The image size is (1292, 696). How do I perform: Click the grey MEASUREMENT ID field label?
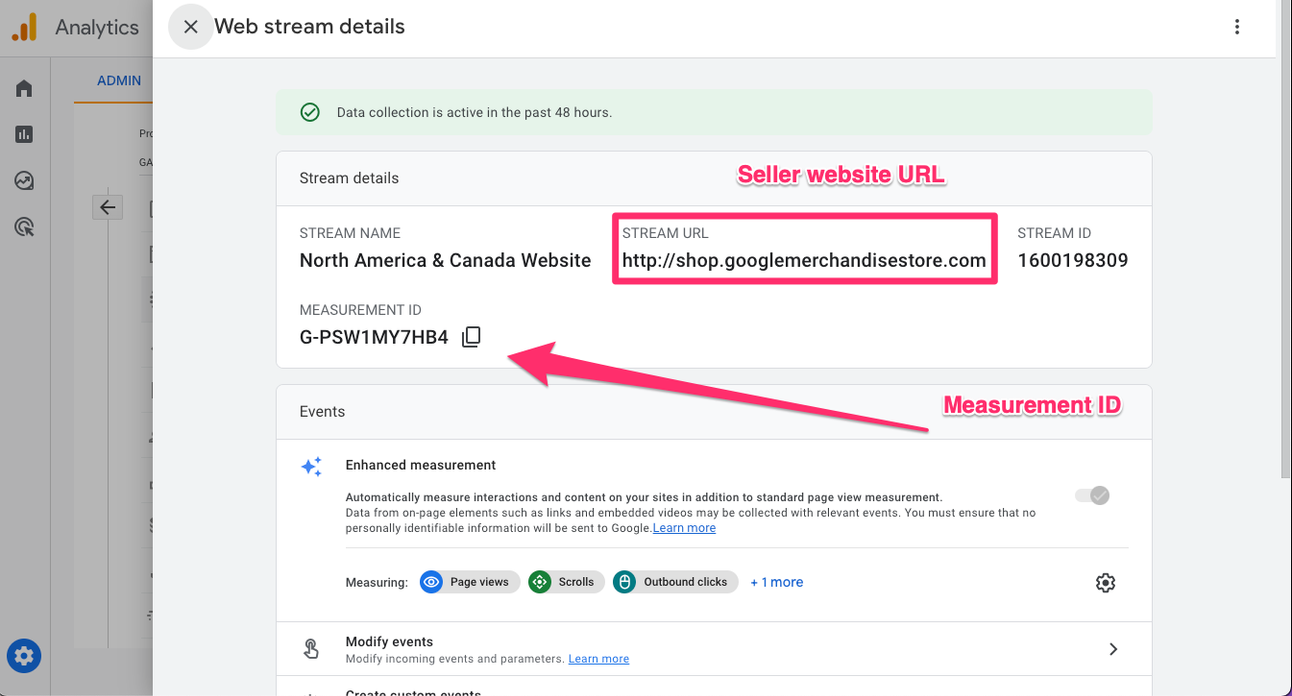(x=360, y=310)
